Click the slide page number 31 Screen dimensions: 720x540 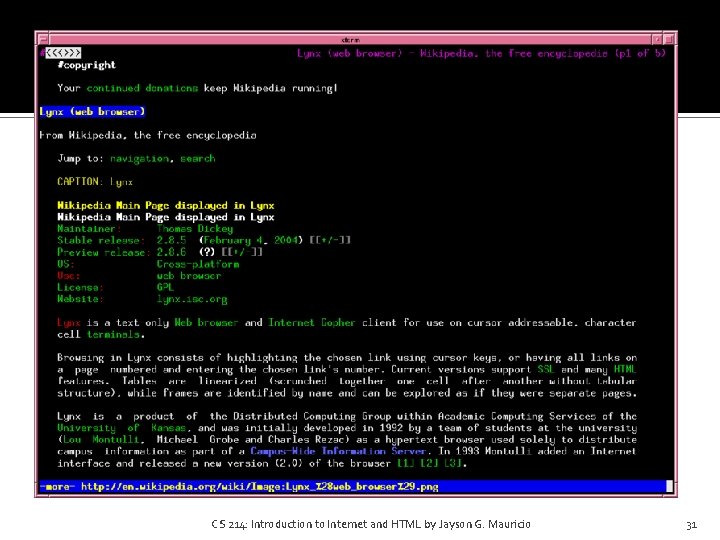(692, 525)
